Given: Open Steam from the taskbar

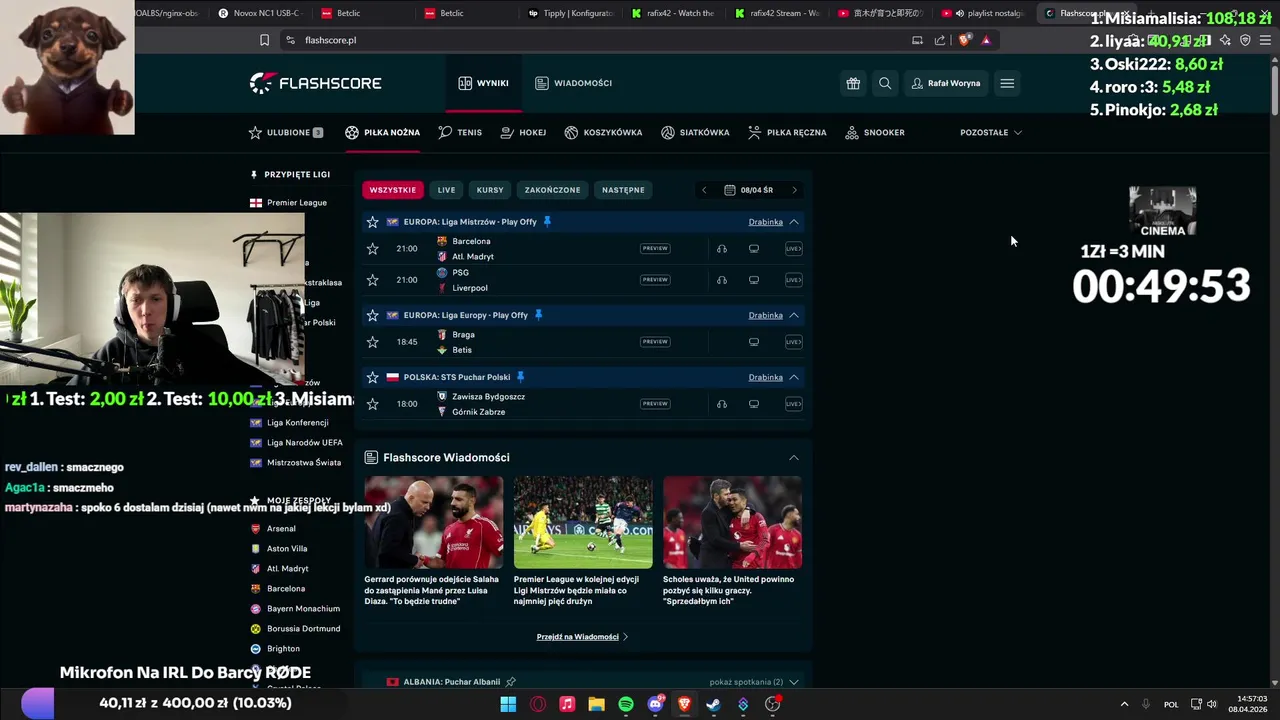Looking at the screenshot, I should point(713,704).
